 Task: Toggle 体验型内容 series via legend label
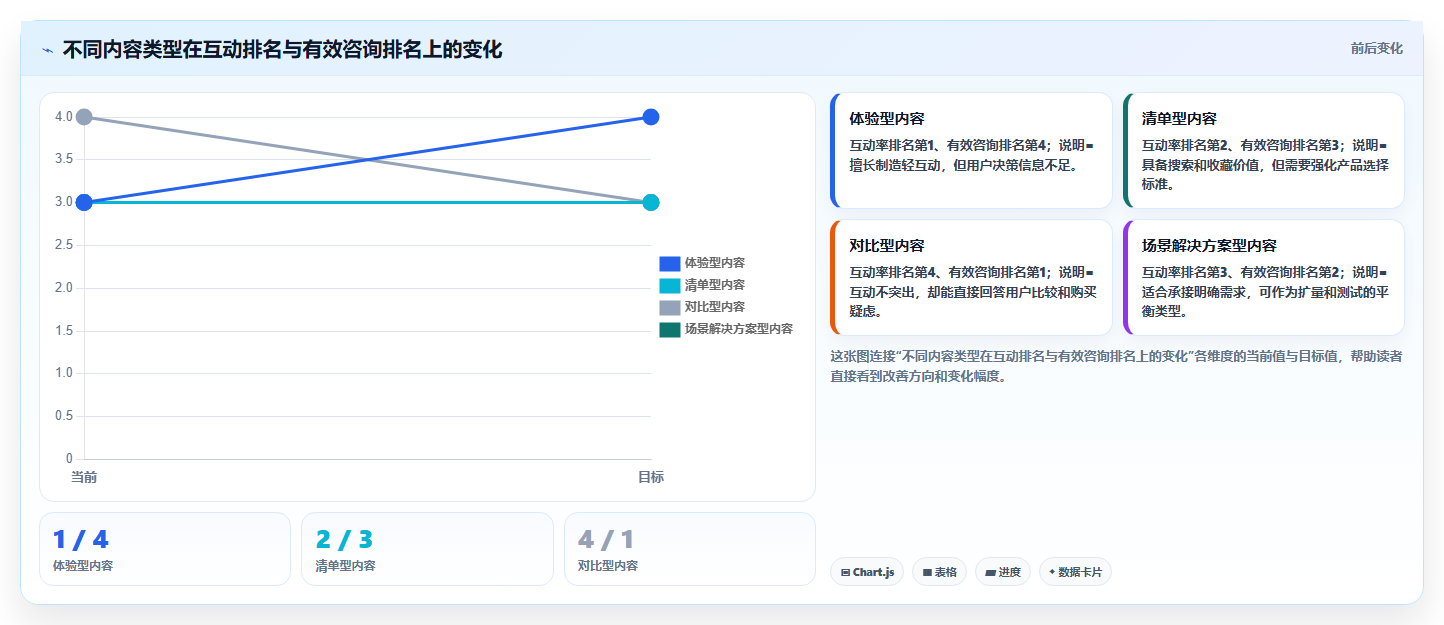point(714,263)
